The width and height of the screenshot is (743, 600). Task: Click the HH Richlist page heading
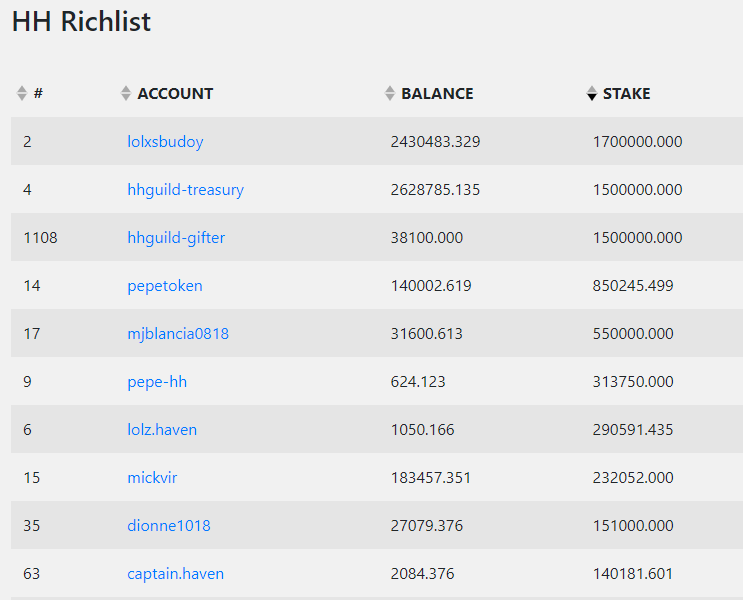(81, 22)
